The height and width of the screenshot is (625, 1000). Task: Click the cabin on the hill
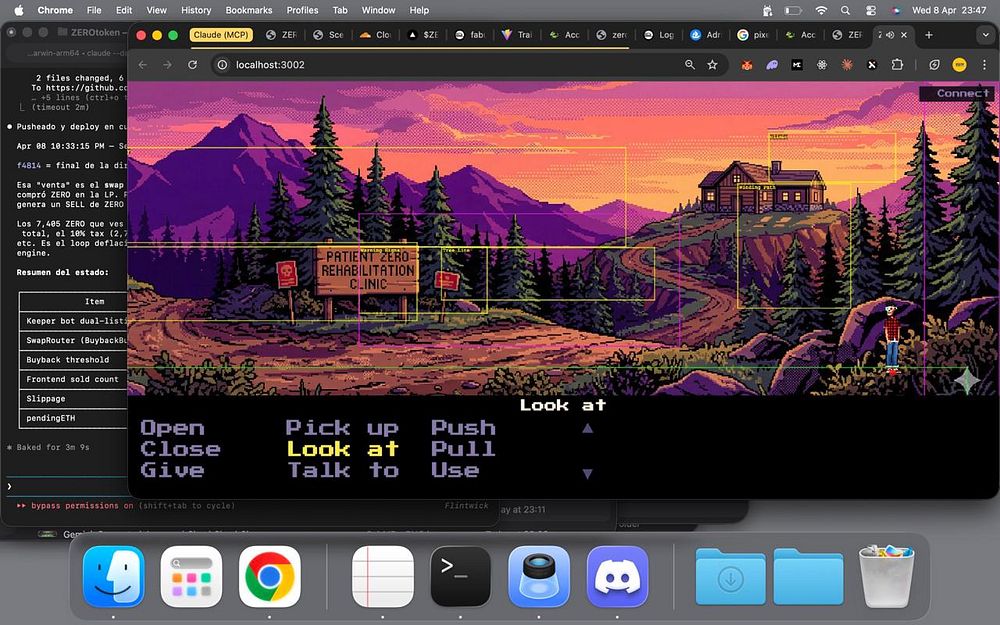[762, 186]
